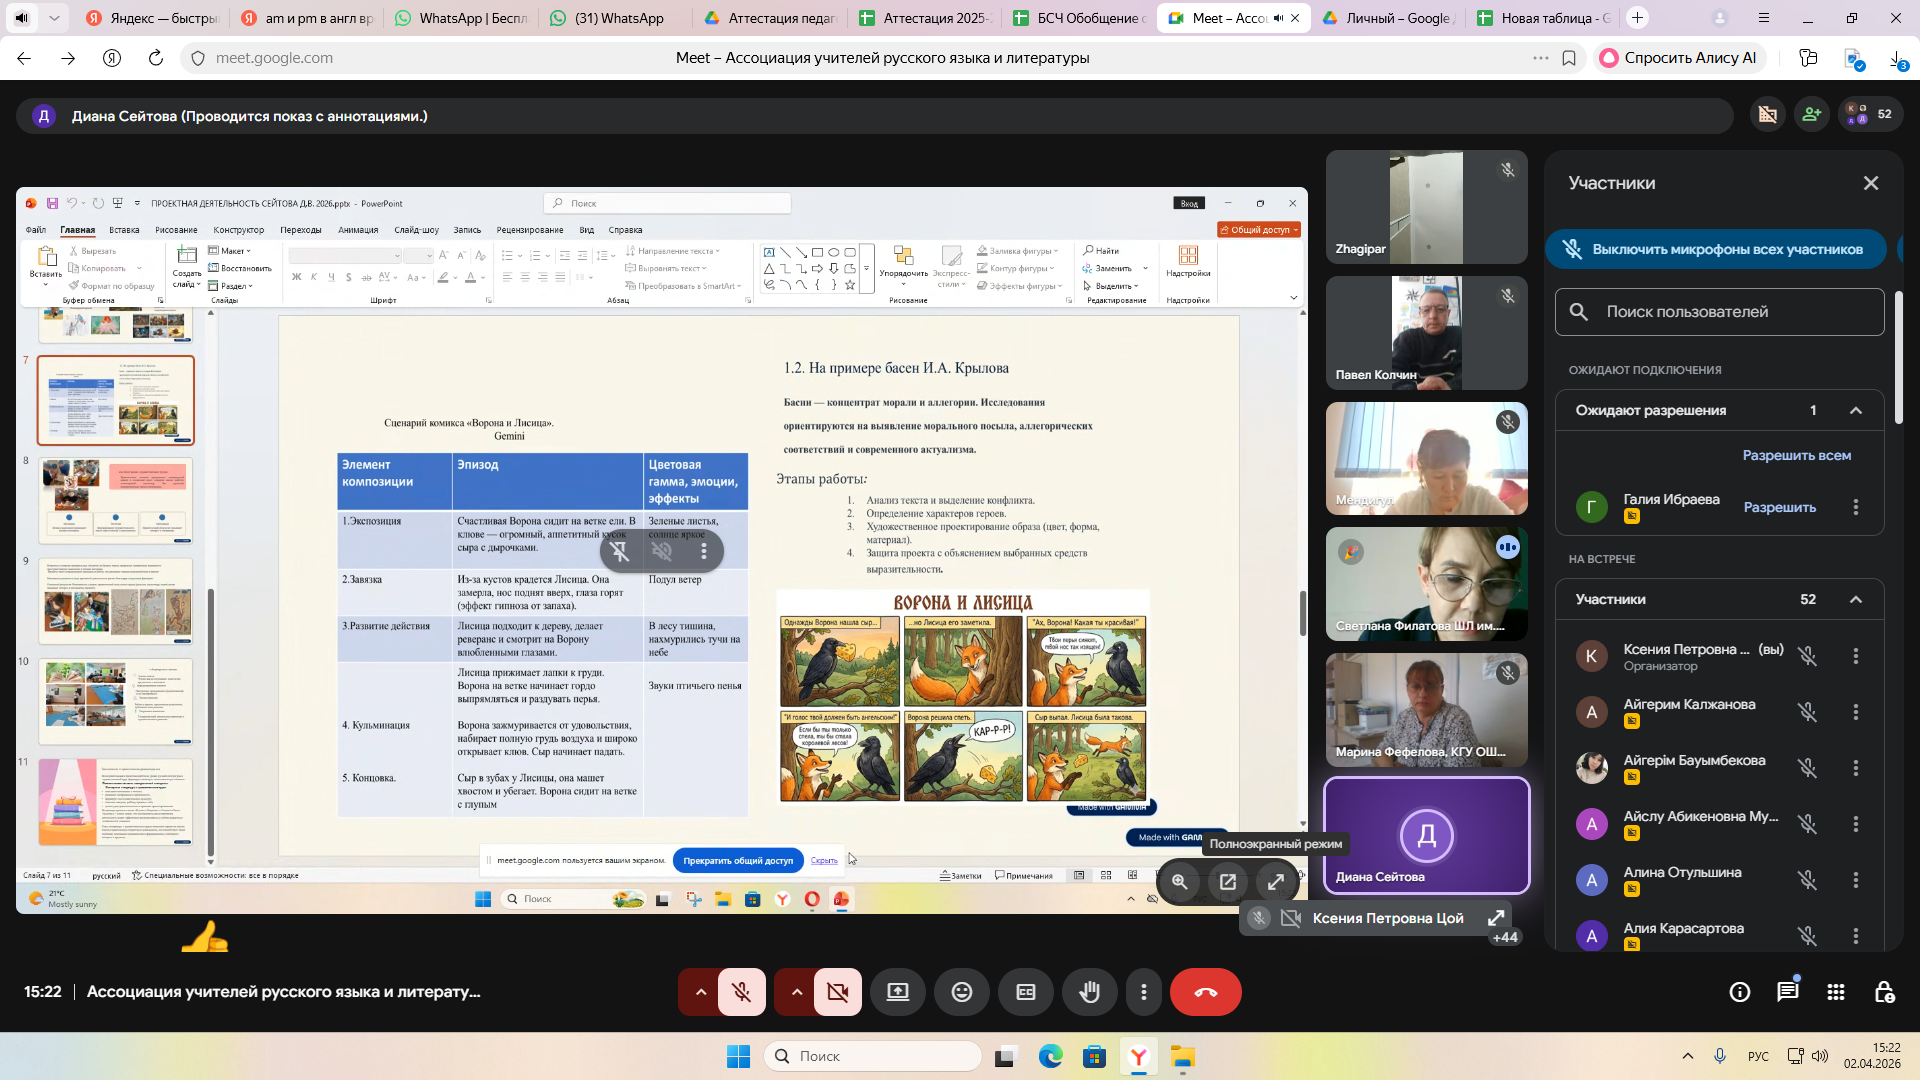
Task: Collapse the Участники 52 list
Action: (x=1856, y=600)
